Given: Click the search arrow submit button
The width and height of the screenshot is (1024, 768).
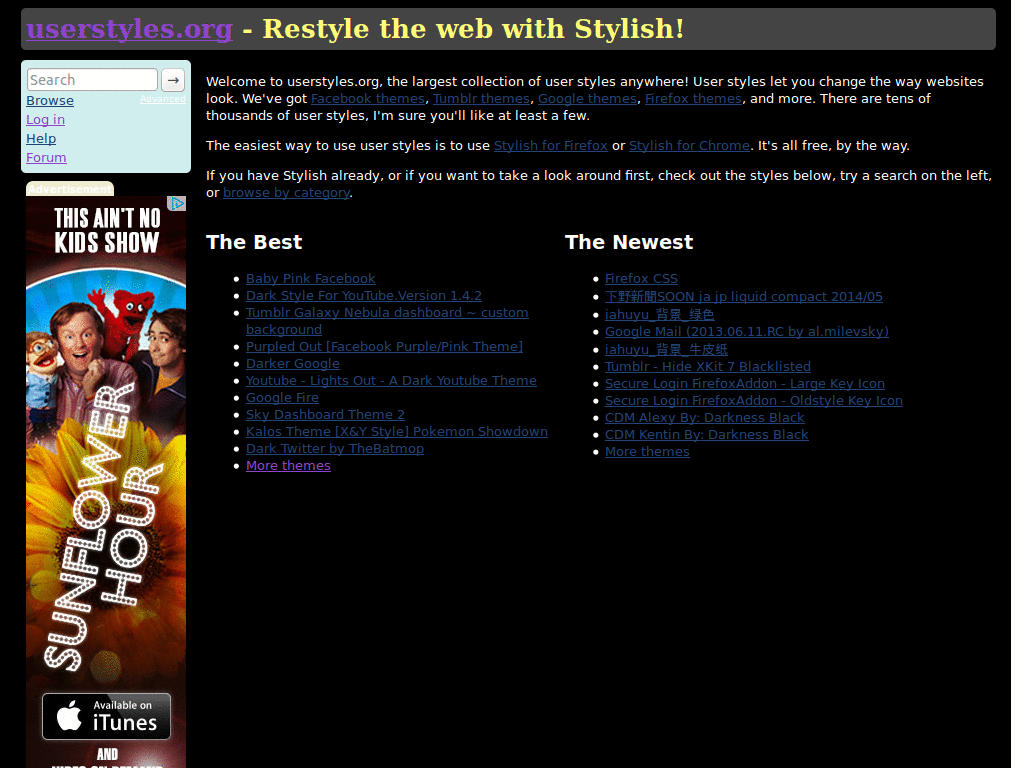Looking at the screenshot, I should point(173,80).
